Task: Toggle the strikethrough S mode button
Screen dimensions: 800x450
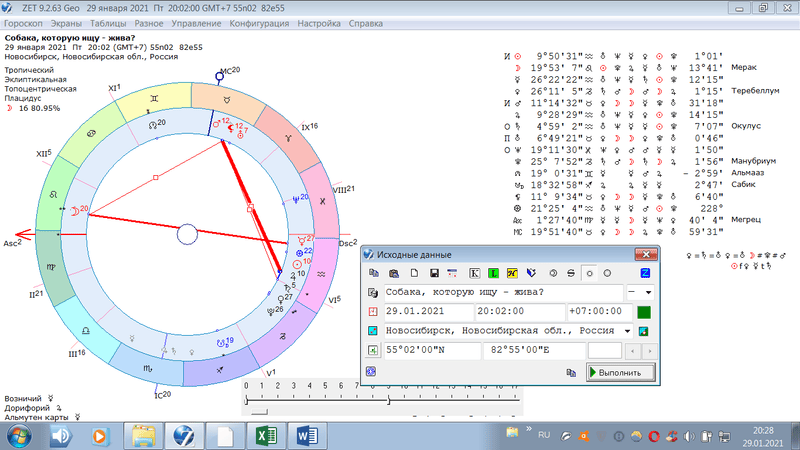Action: [x=569, y=273]
